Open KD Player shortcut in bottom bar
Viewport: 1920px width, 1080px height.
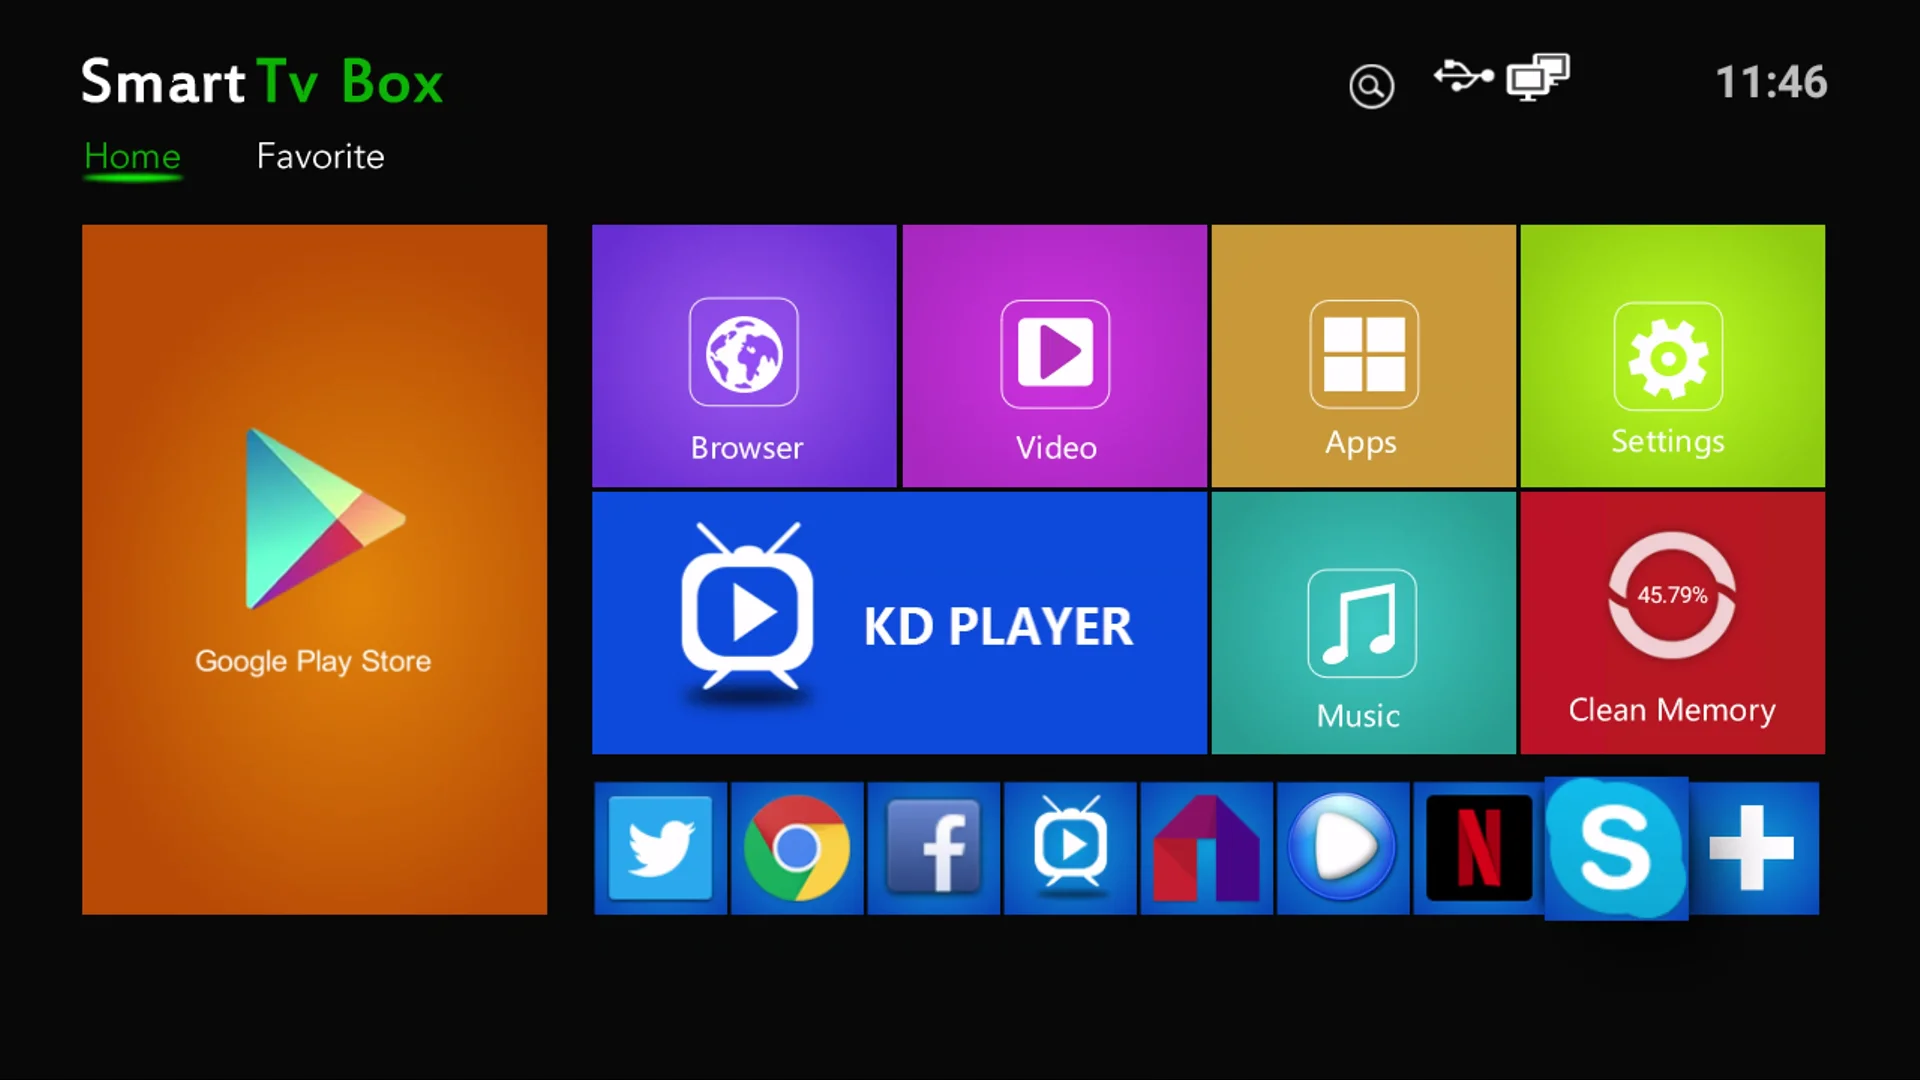(1070, 848)
